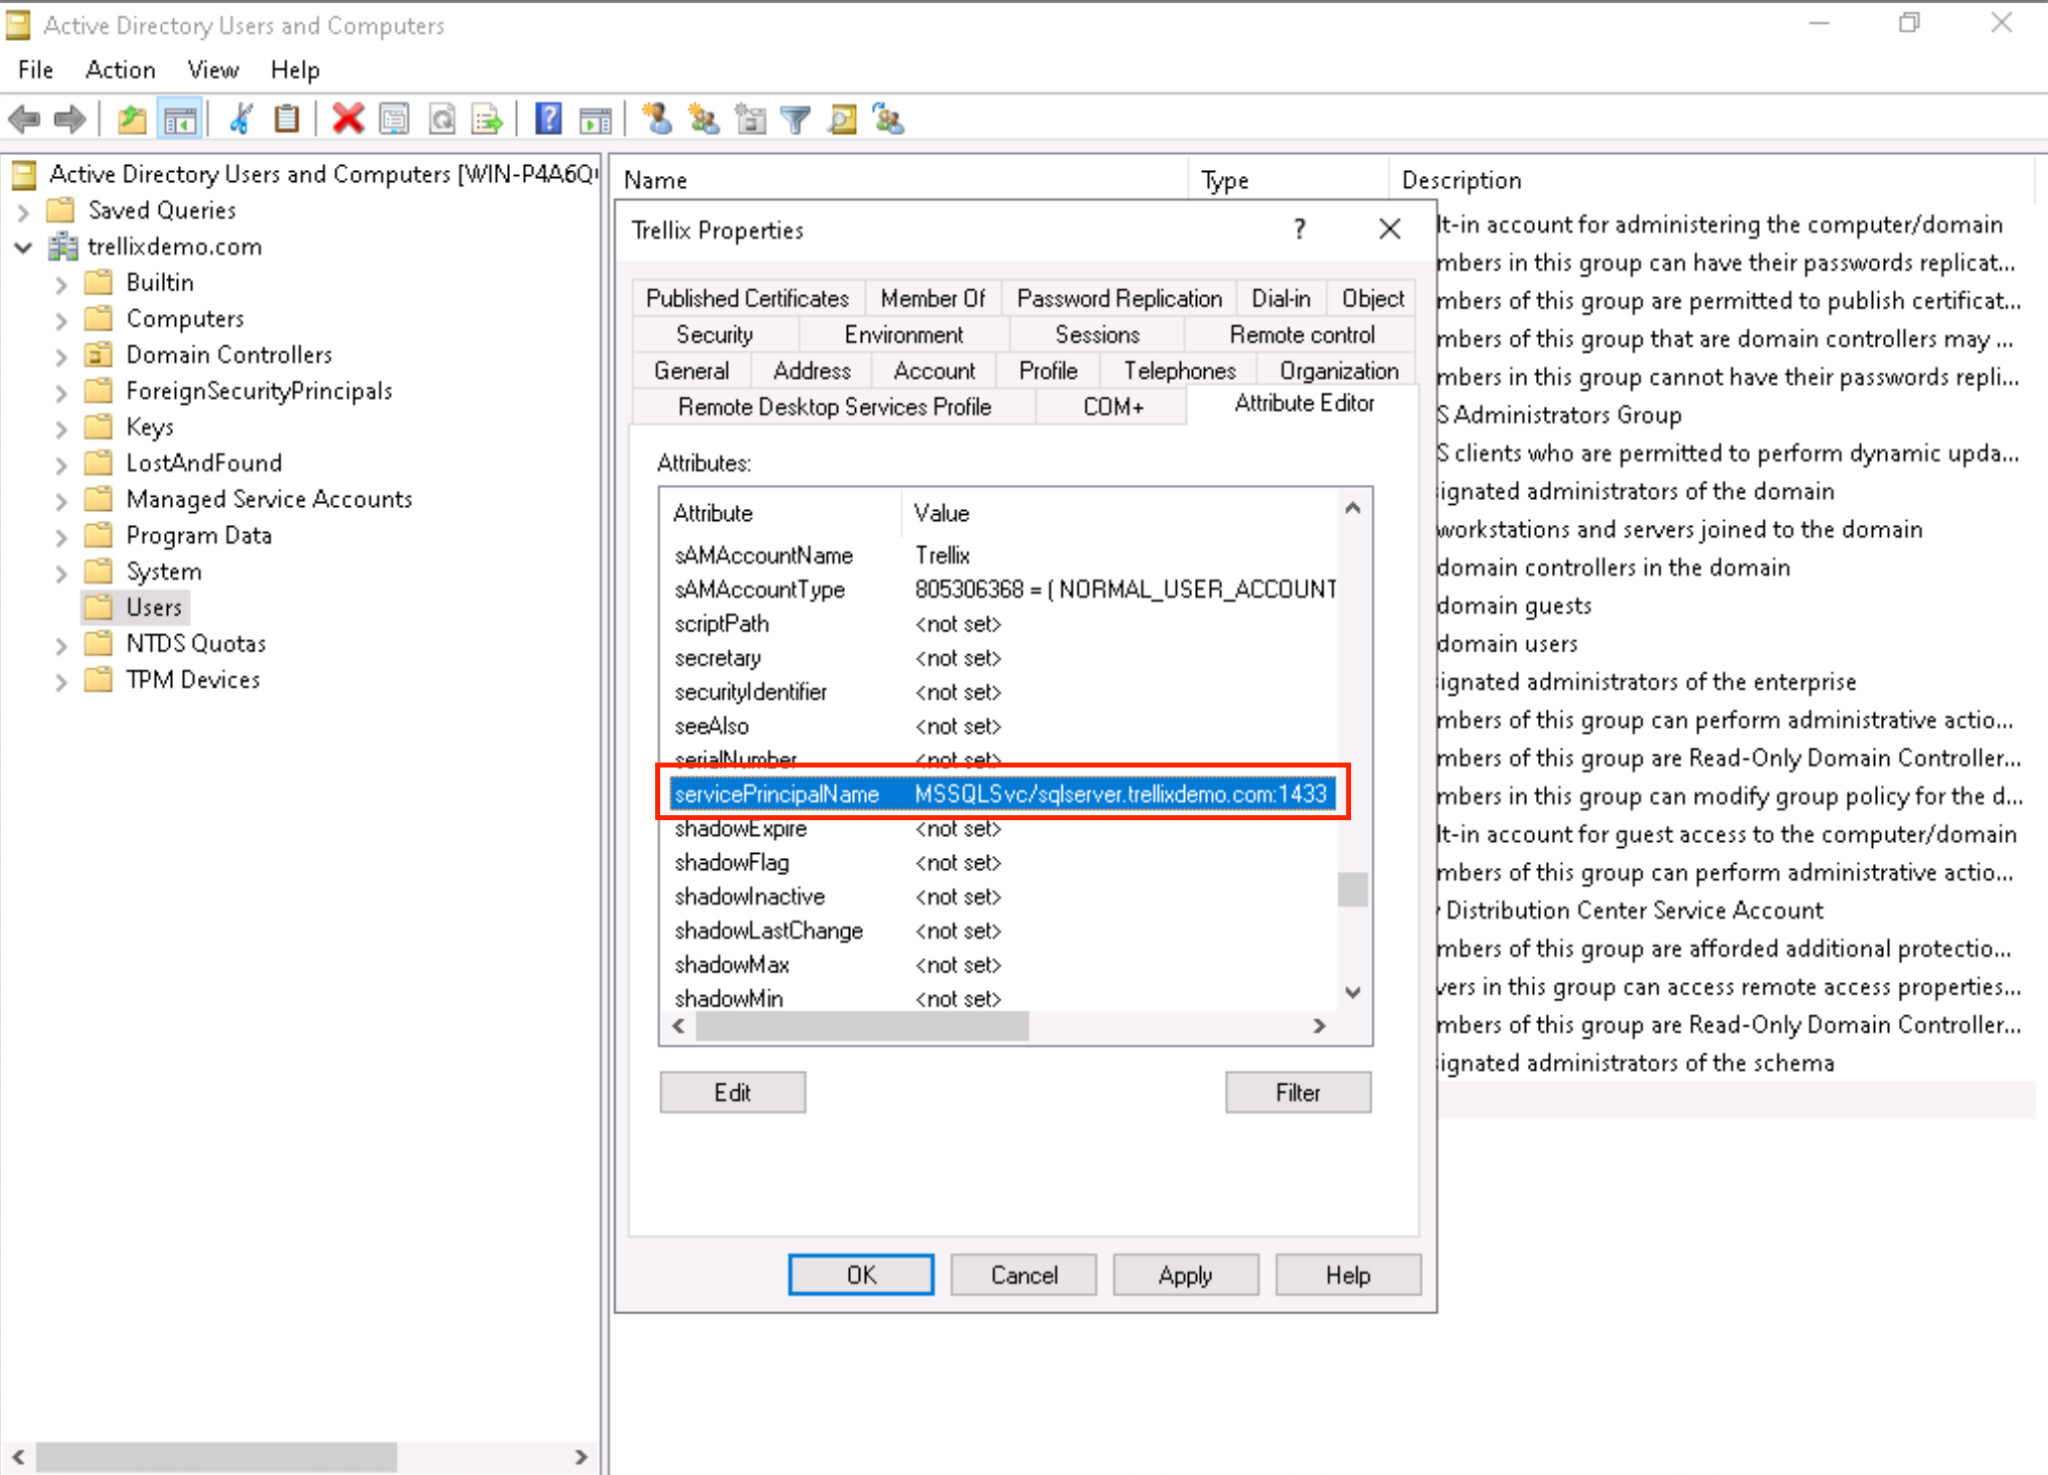Click the Filter funnel toolbar icon

tap(795, 120)
